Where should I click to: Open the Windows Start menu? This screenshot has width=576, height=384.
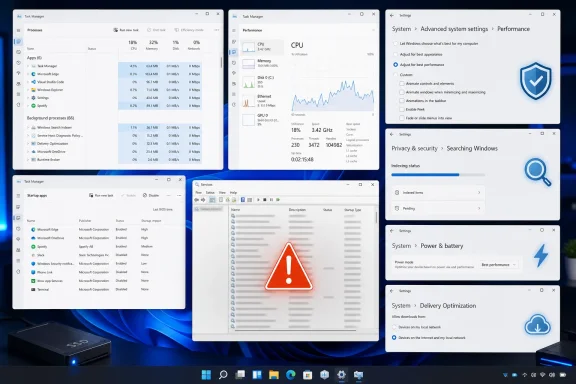click(x=206, y=375)
